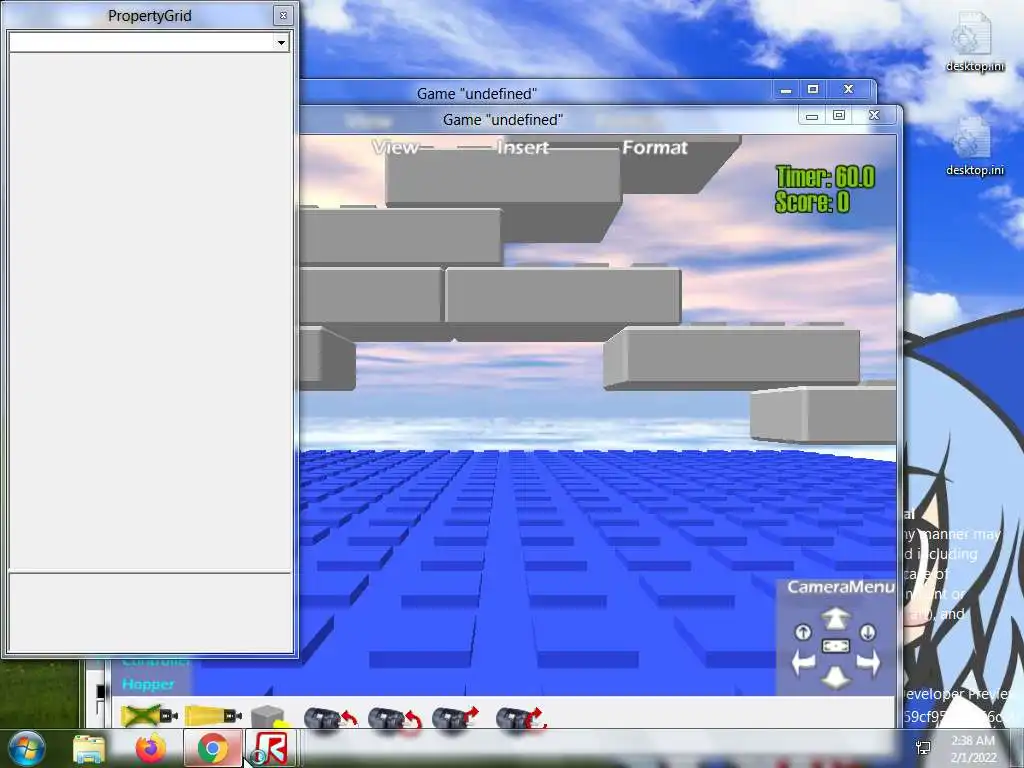
Task: Center the camera with middle frame icon
Action: click(x=835, y=646)
